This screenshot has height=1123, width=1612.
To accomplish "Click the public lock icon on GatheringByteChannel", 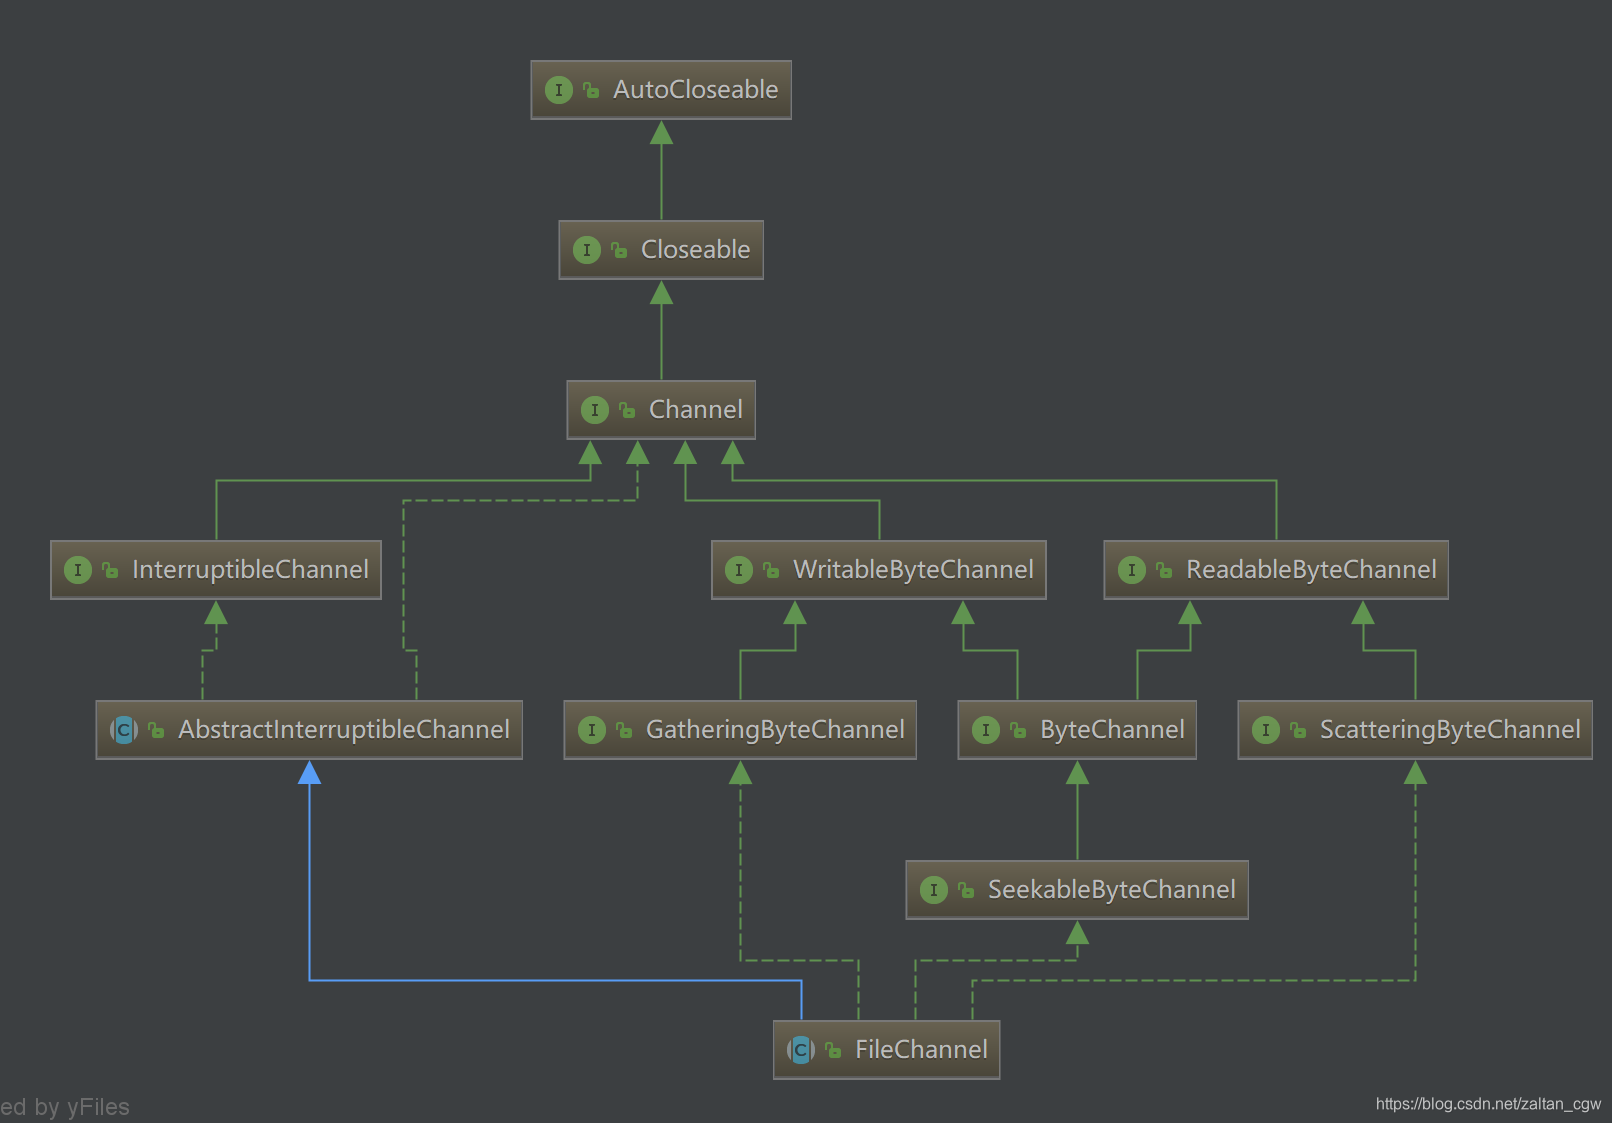I will (624, 730).
